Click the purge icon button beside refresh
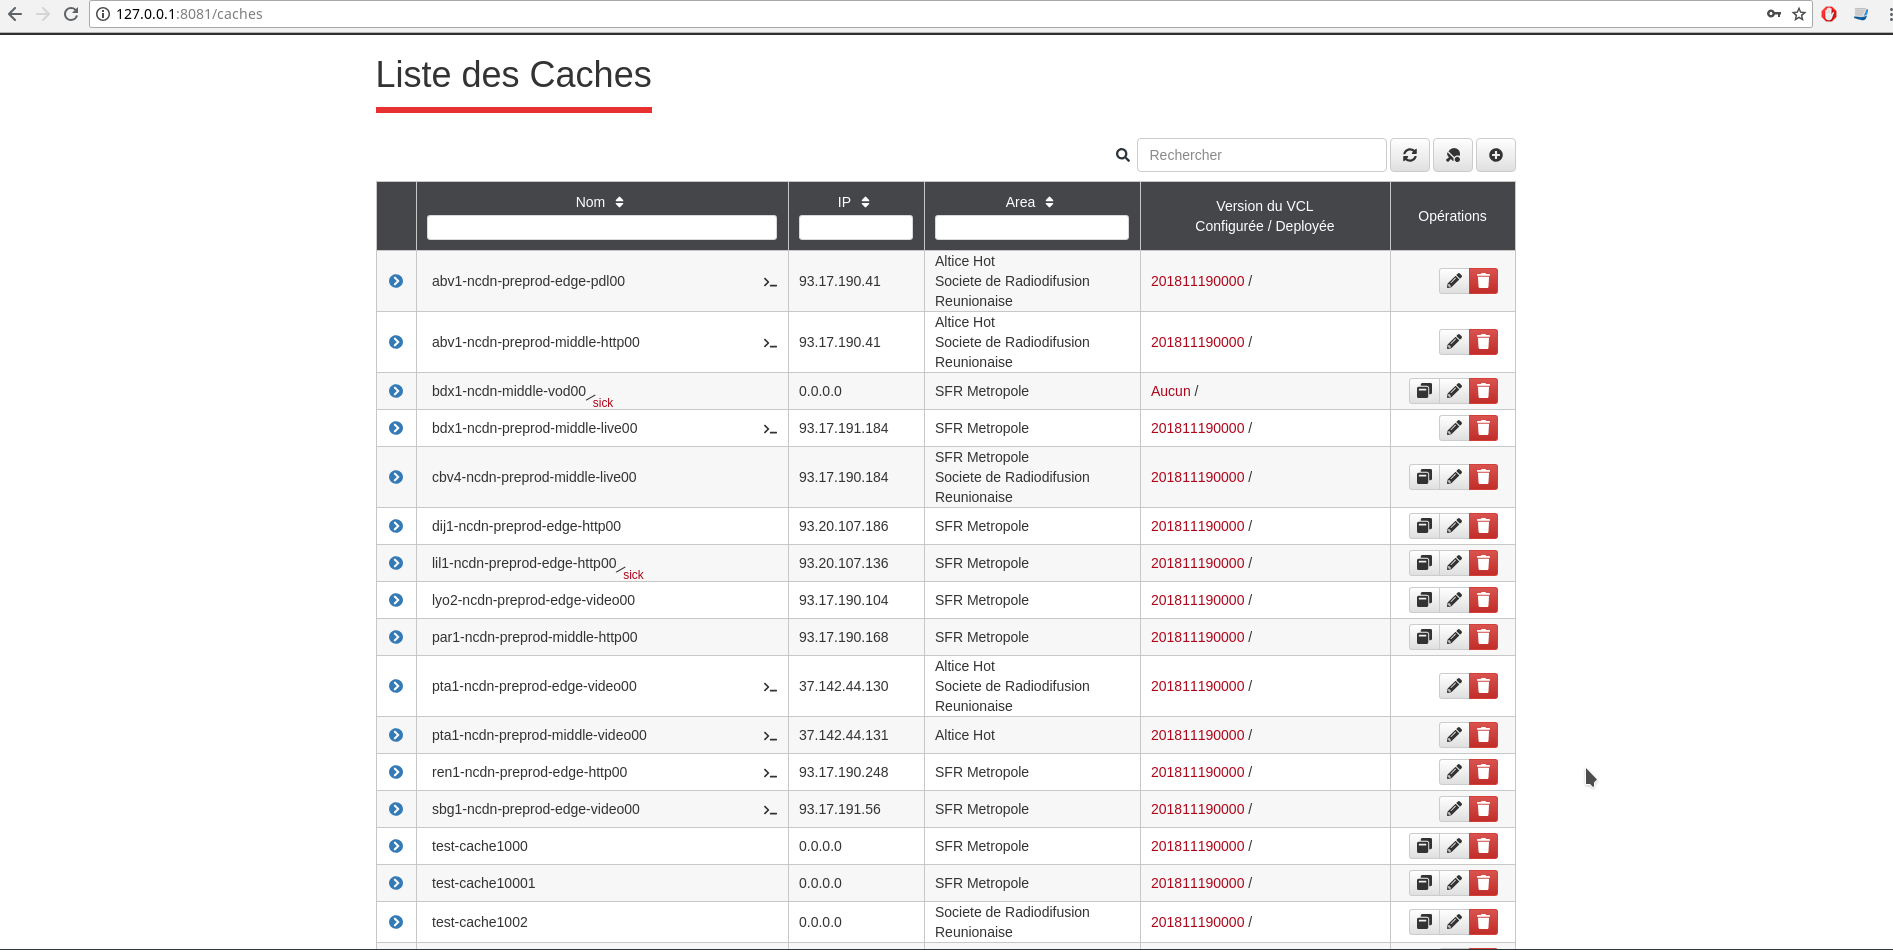 click(1453, 155)
